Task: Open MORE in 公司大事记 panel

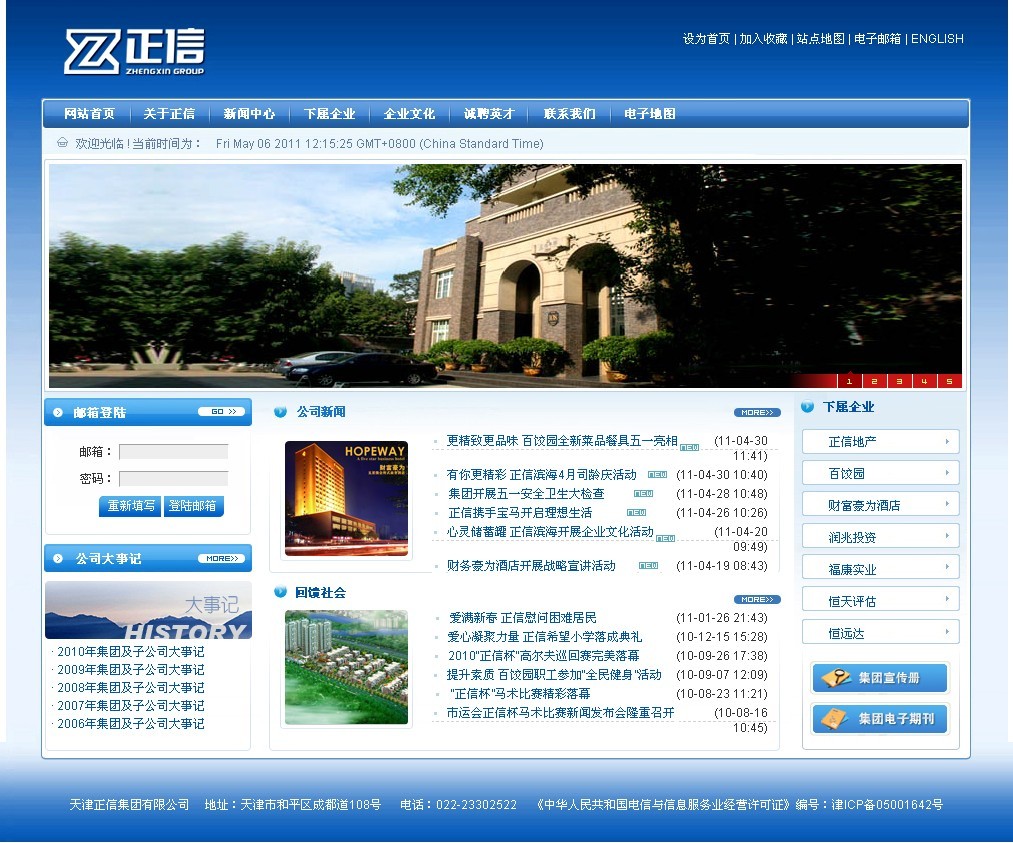Action: coord(222,558)
